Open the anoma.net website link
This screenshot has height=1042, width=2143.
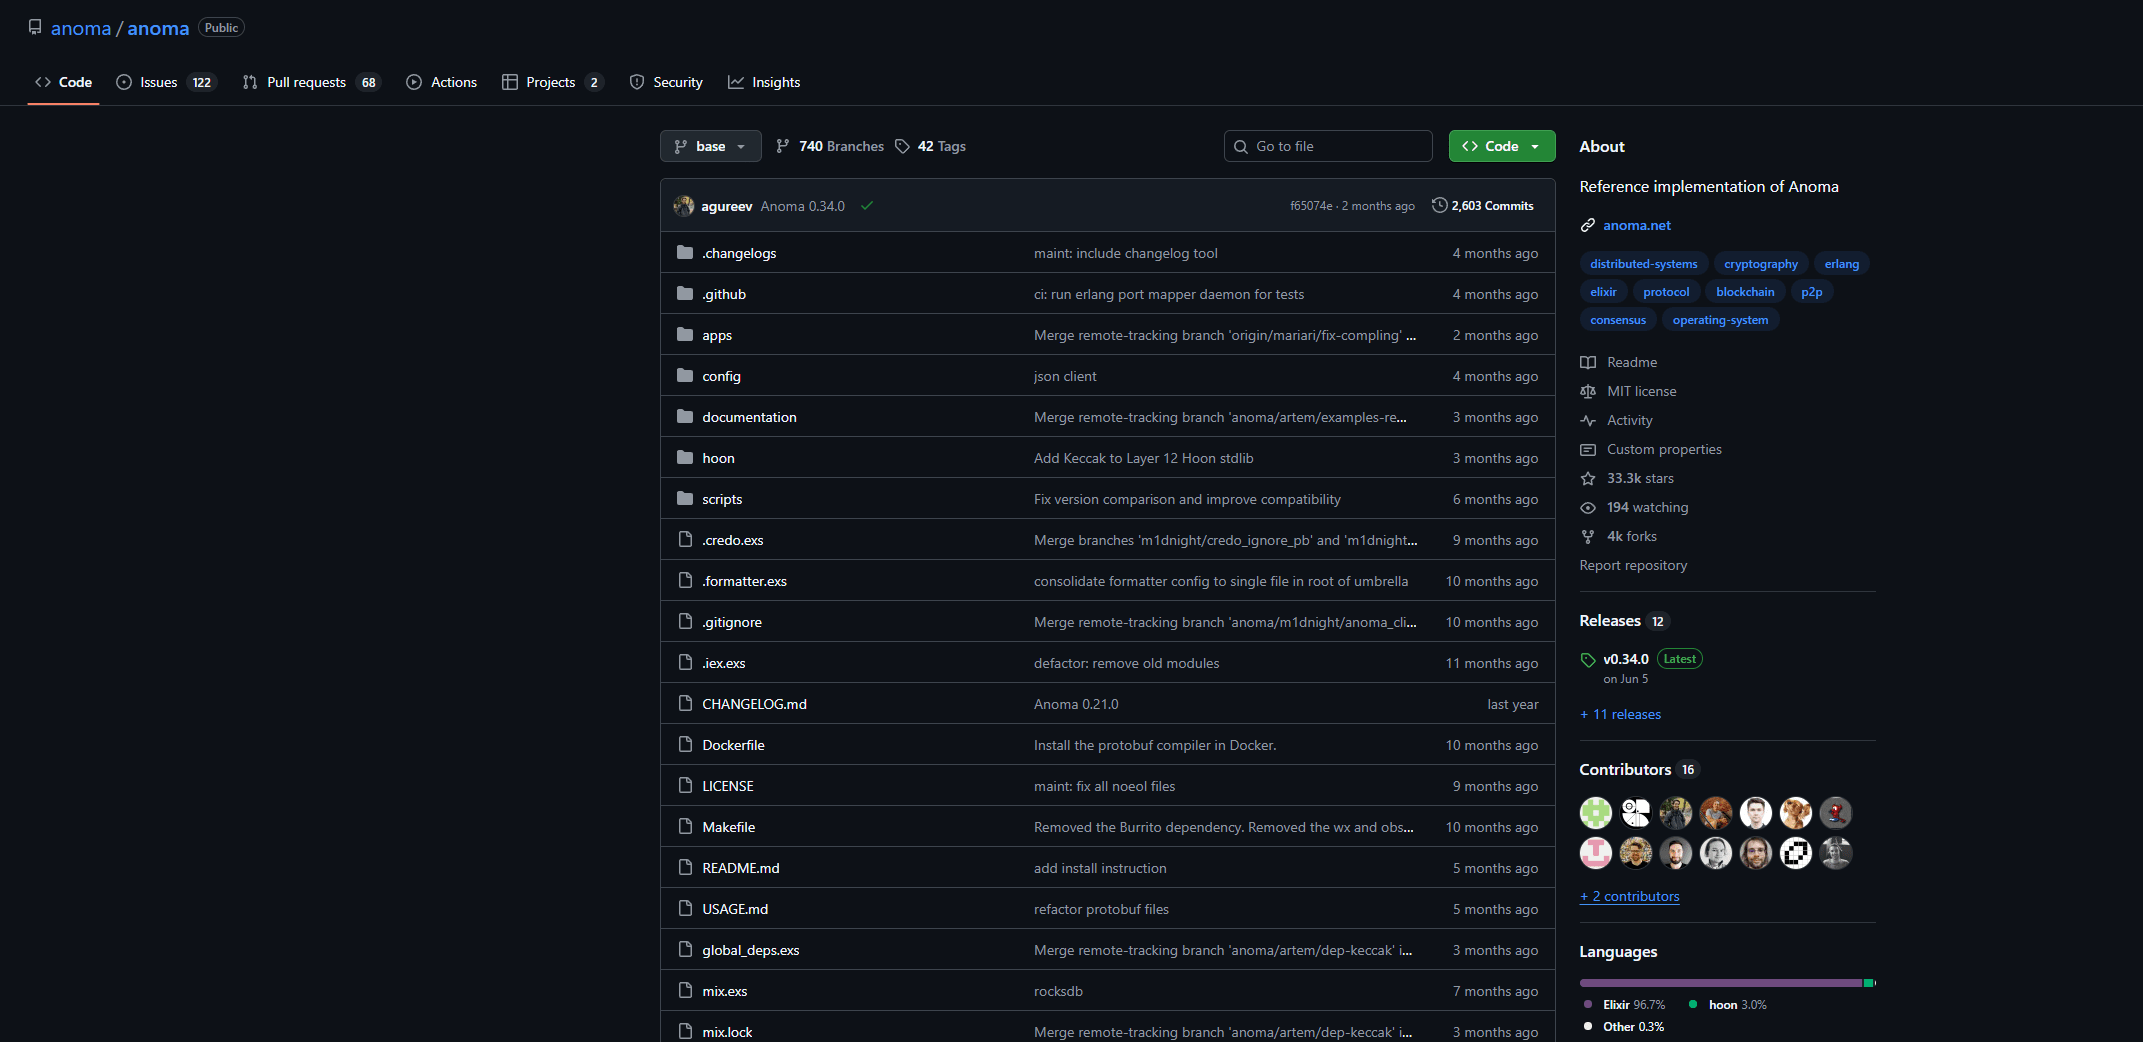[x=1636, y=225]
